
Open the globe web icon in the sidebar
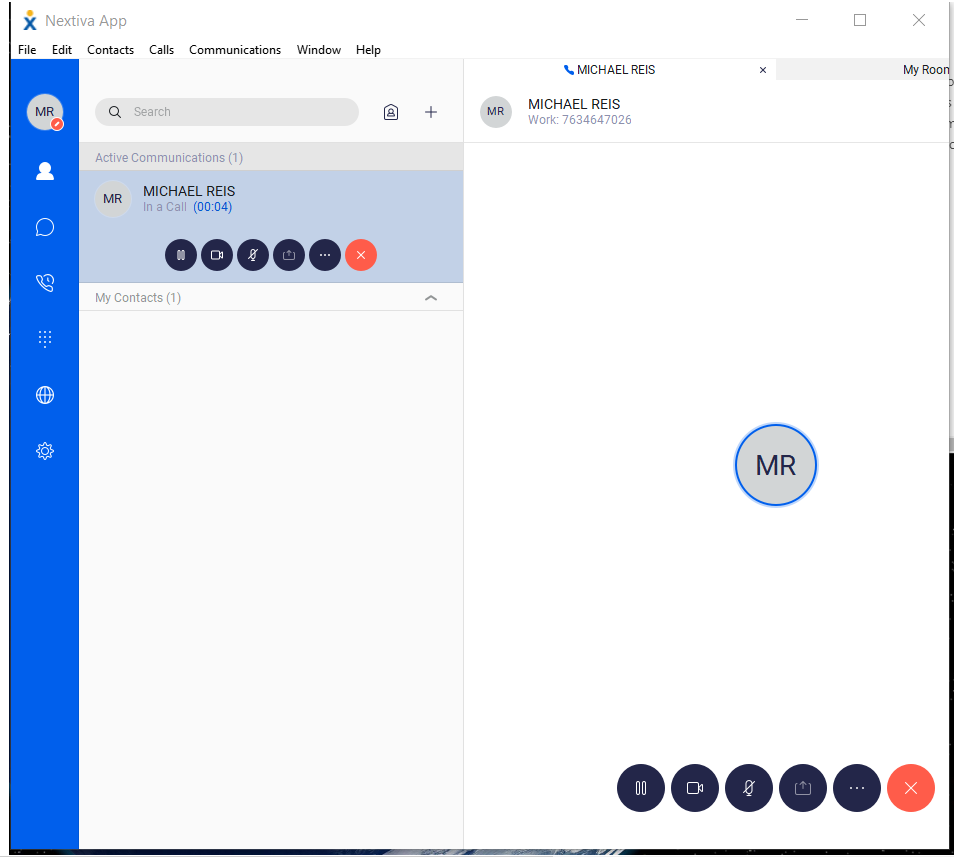(45, 395)
